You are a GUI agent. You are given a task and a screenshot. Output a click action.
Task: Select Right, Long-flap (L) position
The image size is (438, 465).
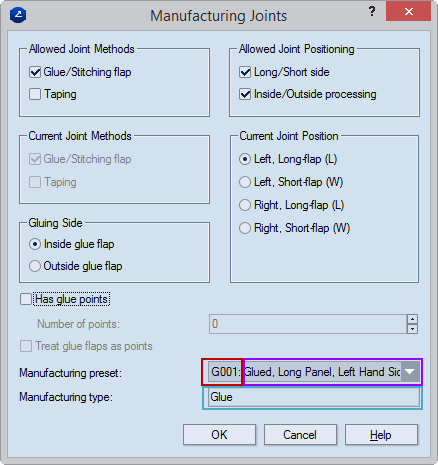coord(245,205)
